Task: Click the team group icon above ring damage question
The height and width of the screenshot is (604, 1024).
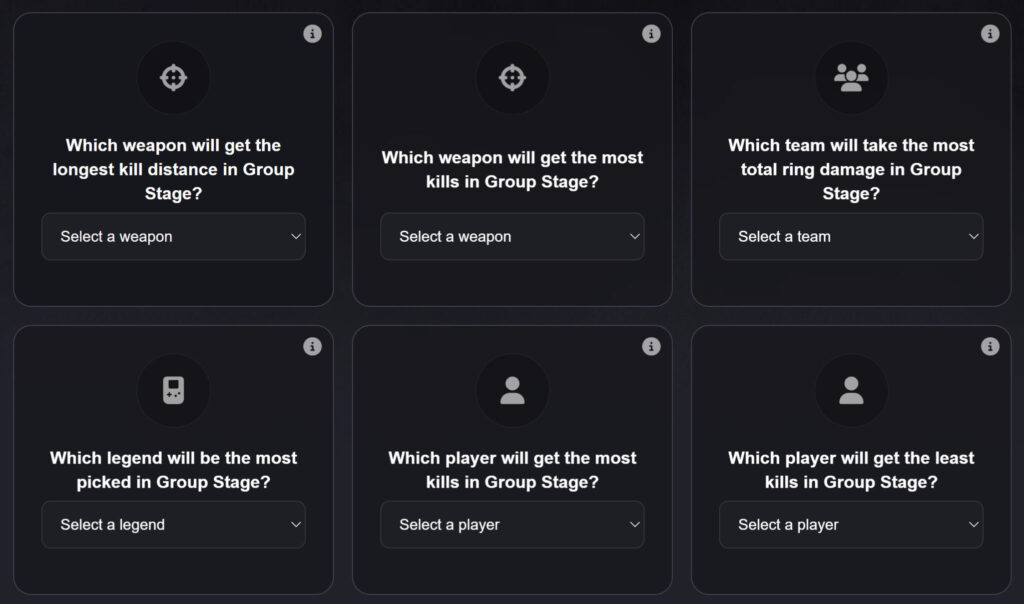Action: (x=851, y=78)
